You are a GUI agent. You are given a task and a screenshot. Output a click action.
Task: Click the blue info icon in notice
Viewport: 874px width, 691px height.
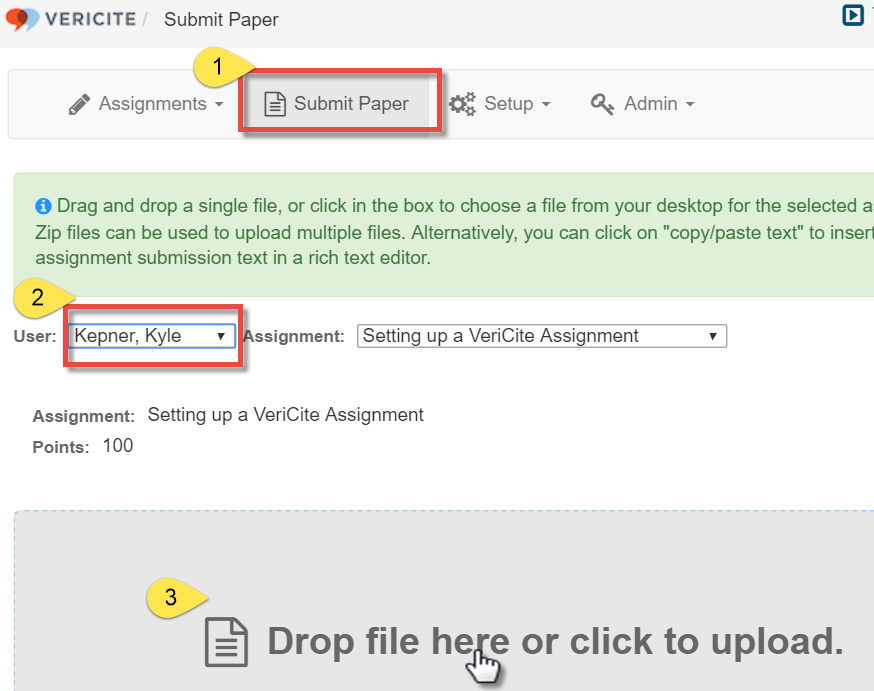tap(43, 206)
